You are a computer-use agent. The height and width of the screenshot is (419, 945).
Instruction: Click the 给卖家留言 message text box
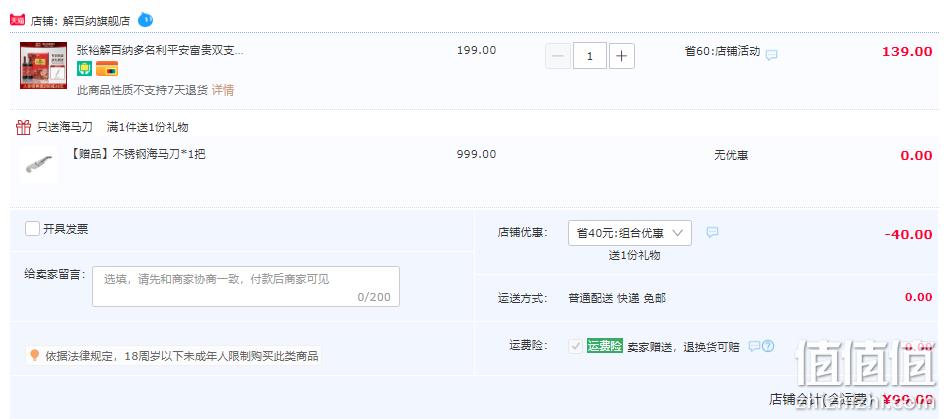(x=246, y=286)
